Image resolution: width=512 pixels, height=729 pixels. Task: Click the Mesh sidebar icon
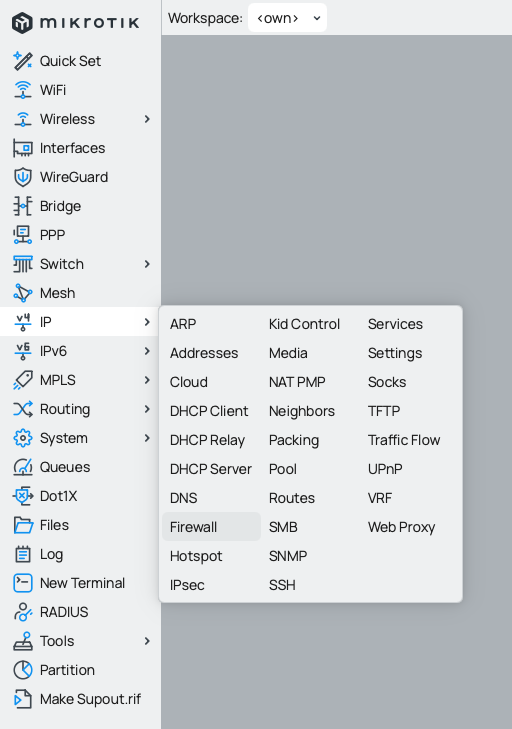click(23, 293)
